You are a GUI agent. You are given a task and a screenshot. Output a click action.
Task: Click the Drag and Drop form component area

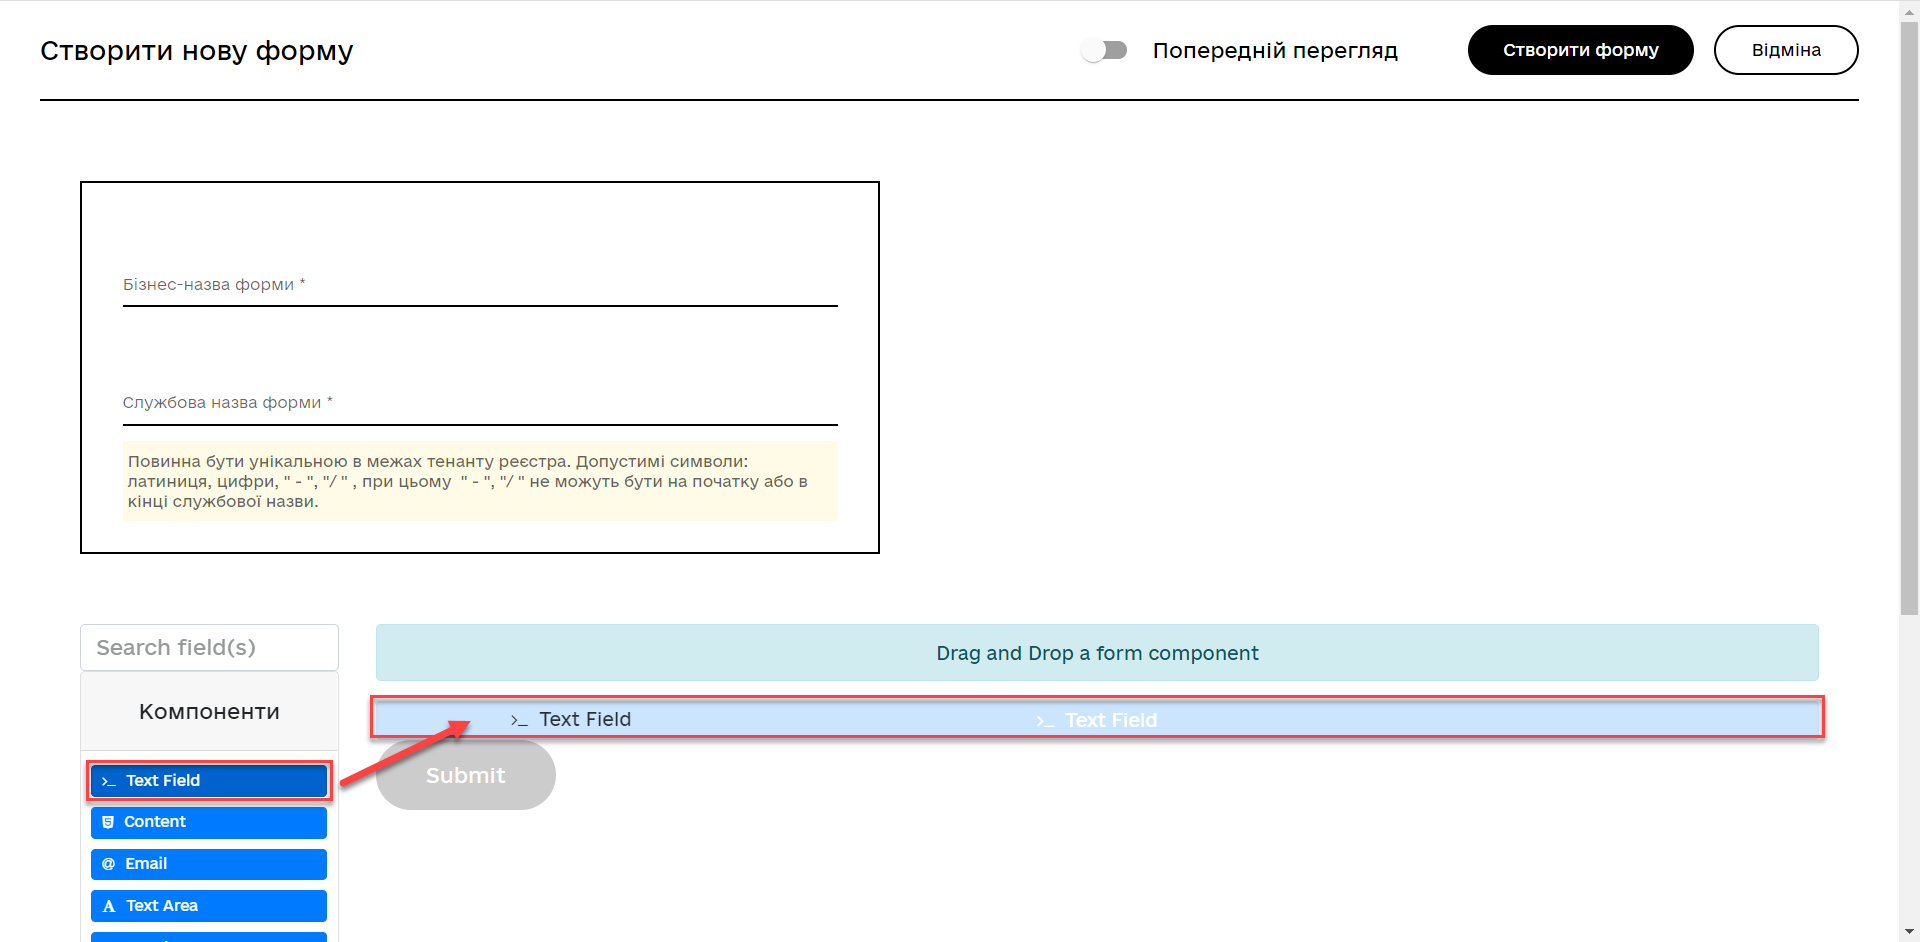[1097, 653]
